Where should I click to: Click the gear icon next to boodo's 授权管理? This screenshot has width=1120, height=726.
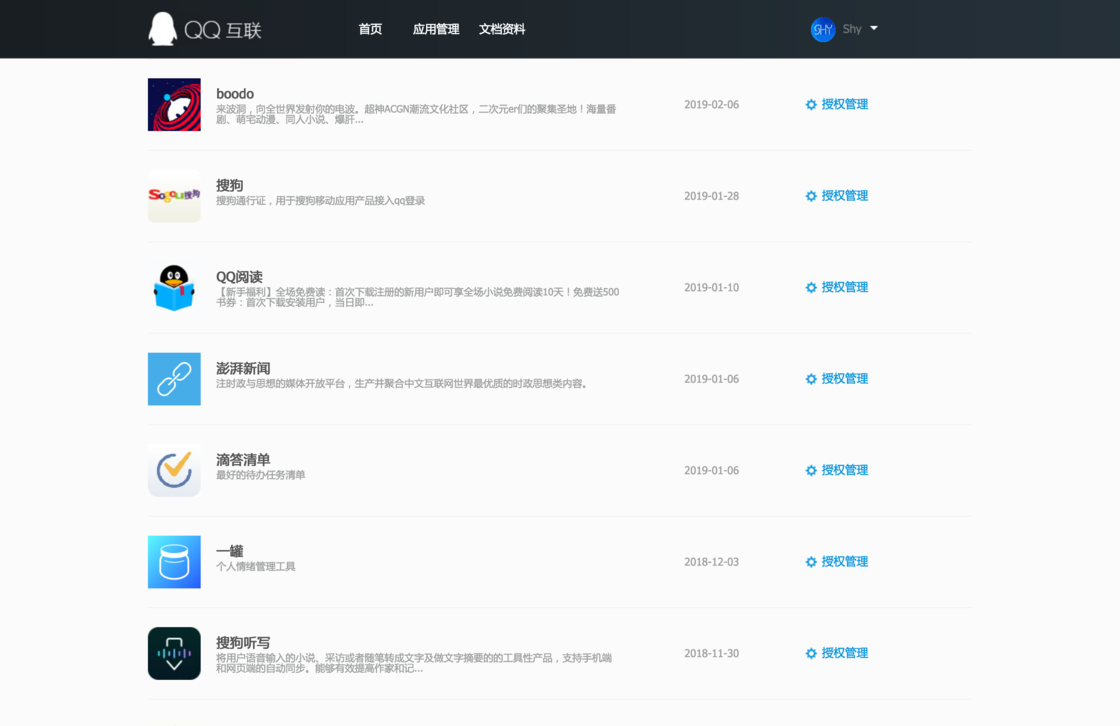[811, 104]
